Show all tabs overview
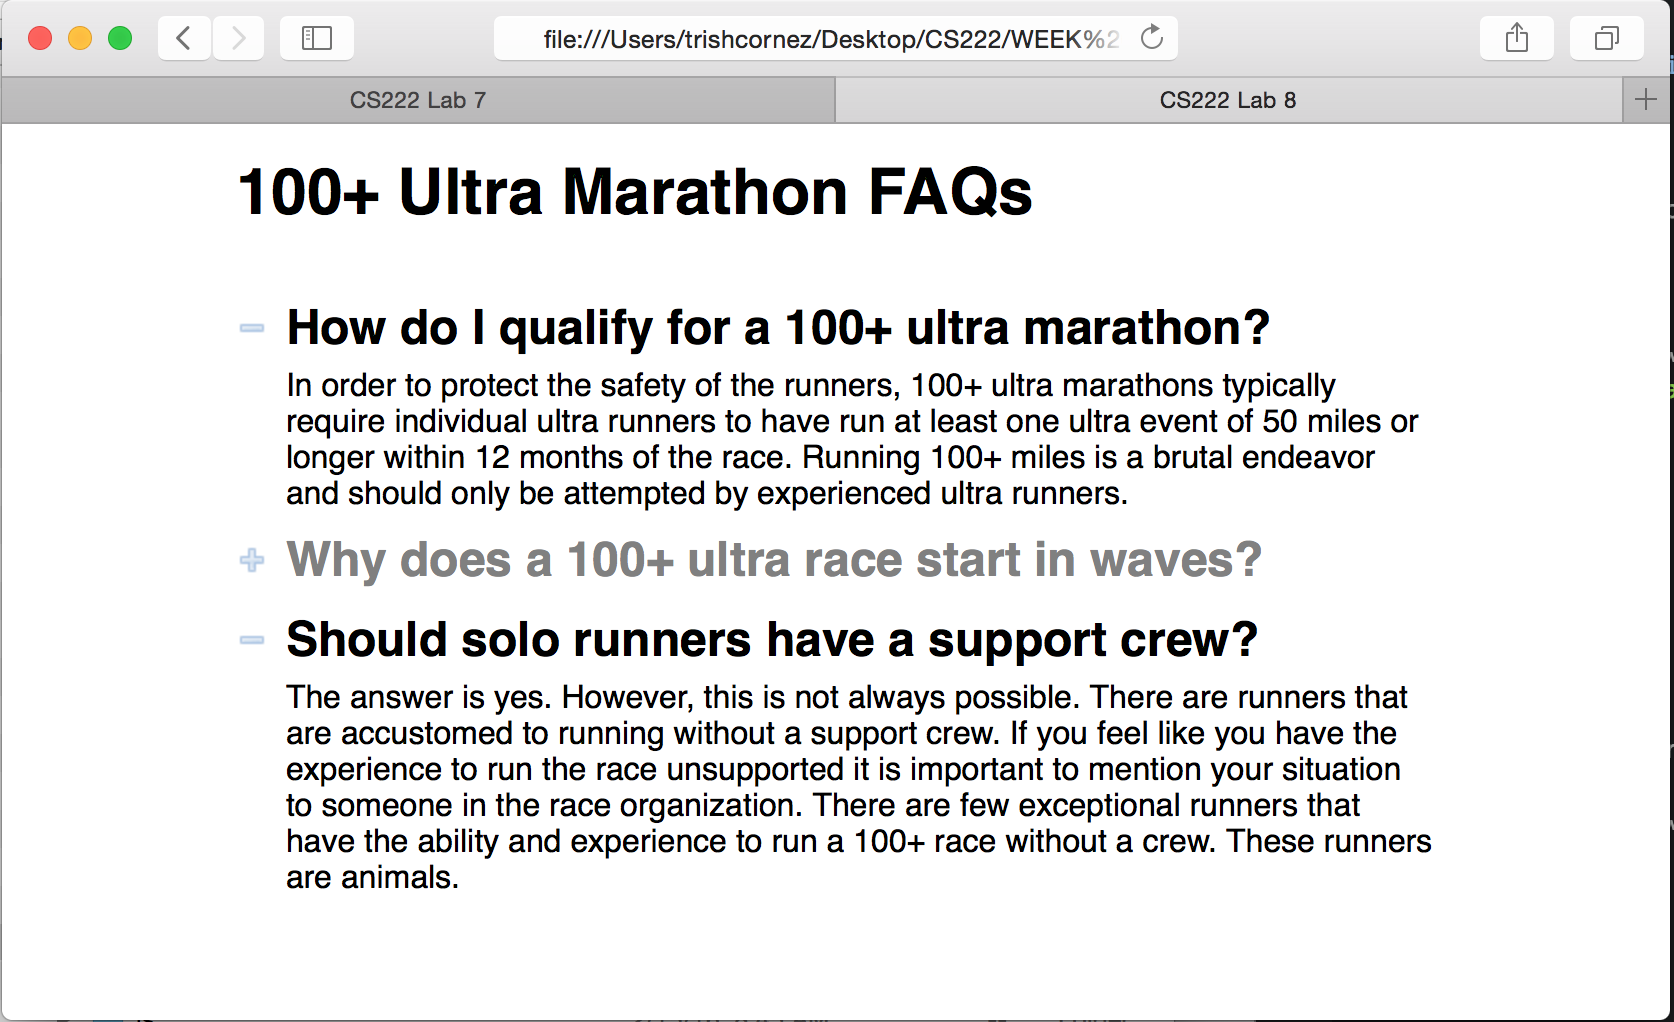 (1606, 39)
